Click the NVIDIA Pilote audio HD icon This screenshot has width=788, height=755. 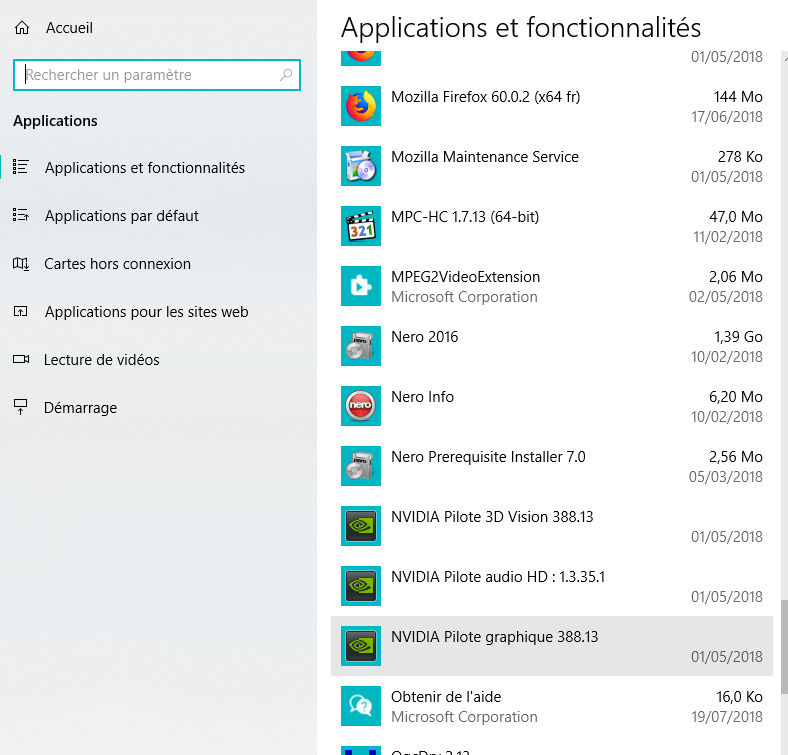click(361, 586)
